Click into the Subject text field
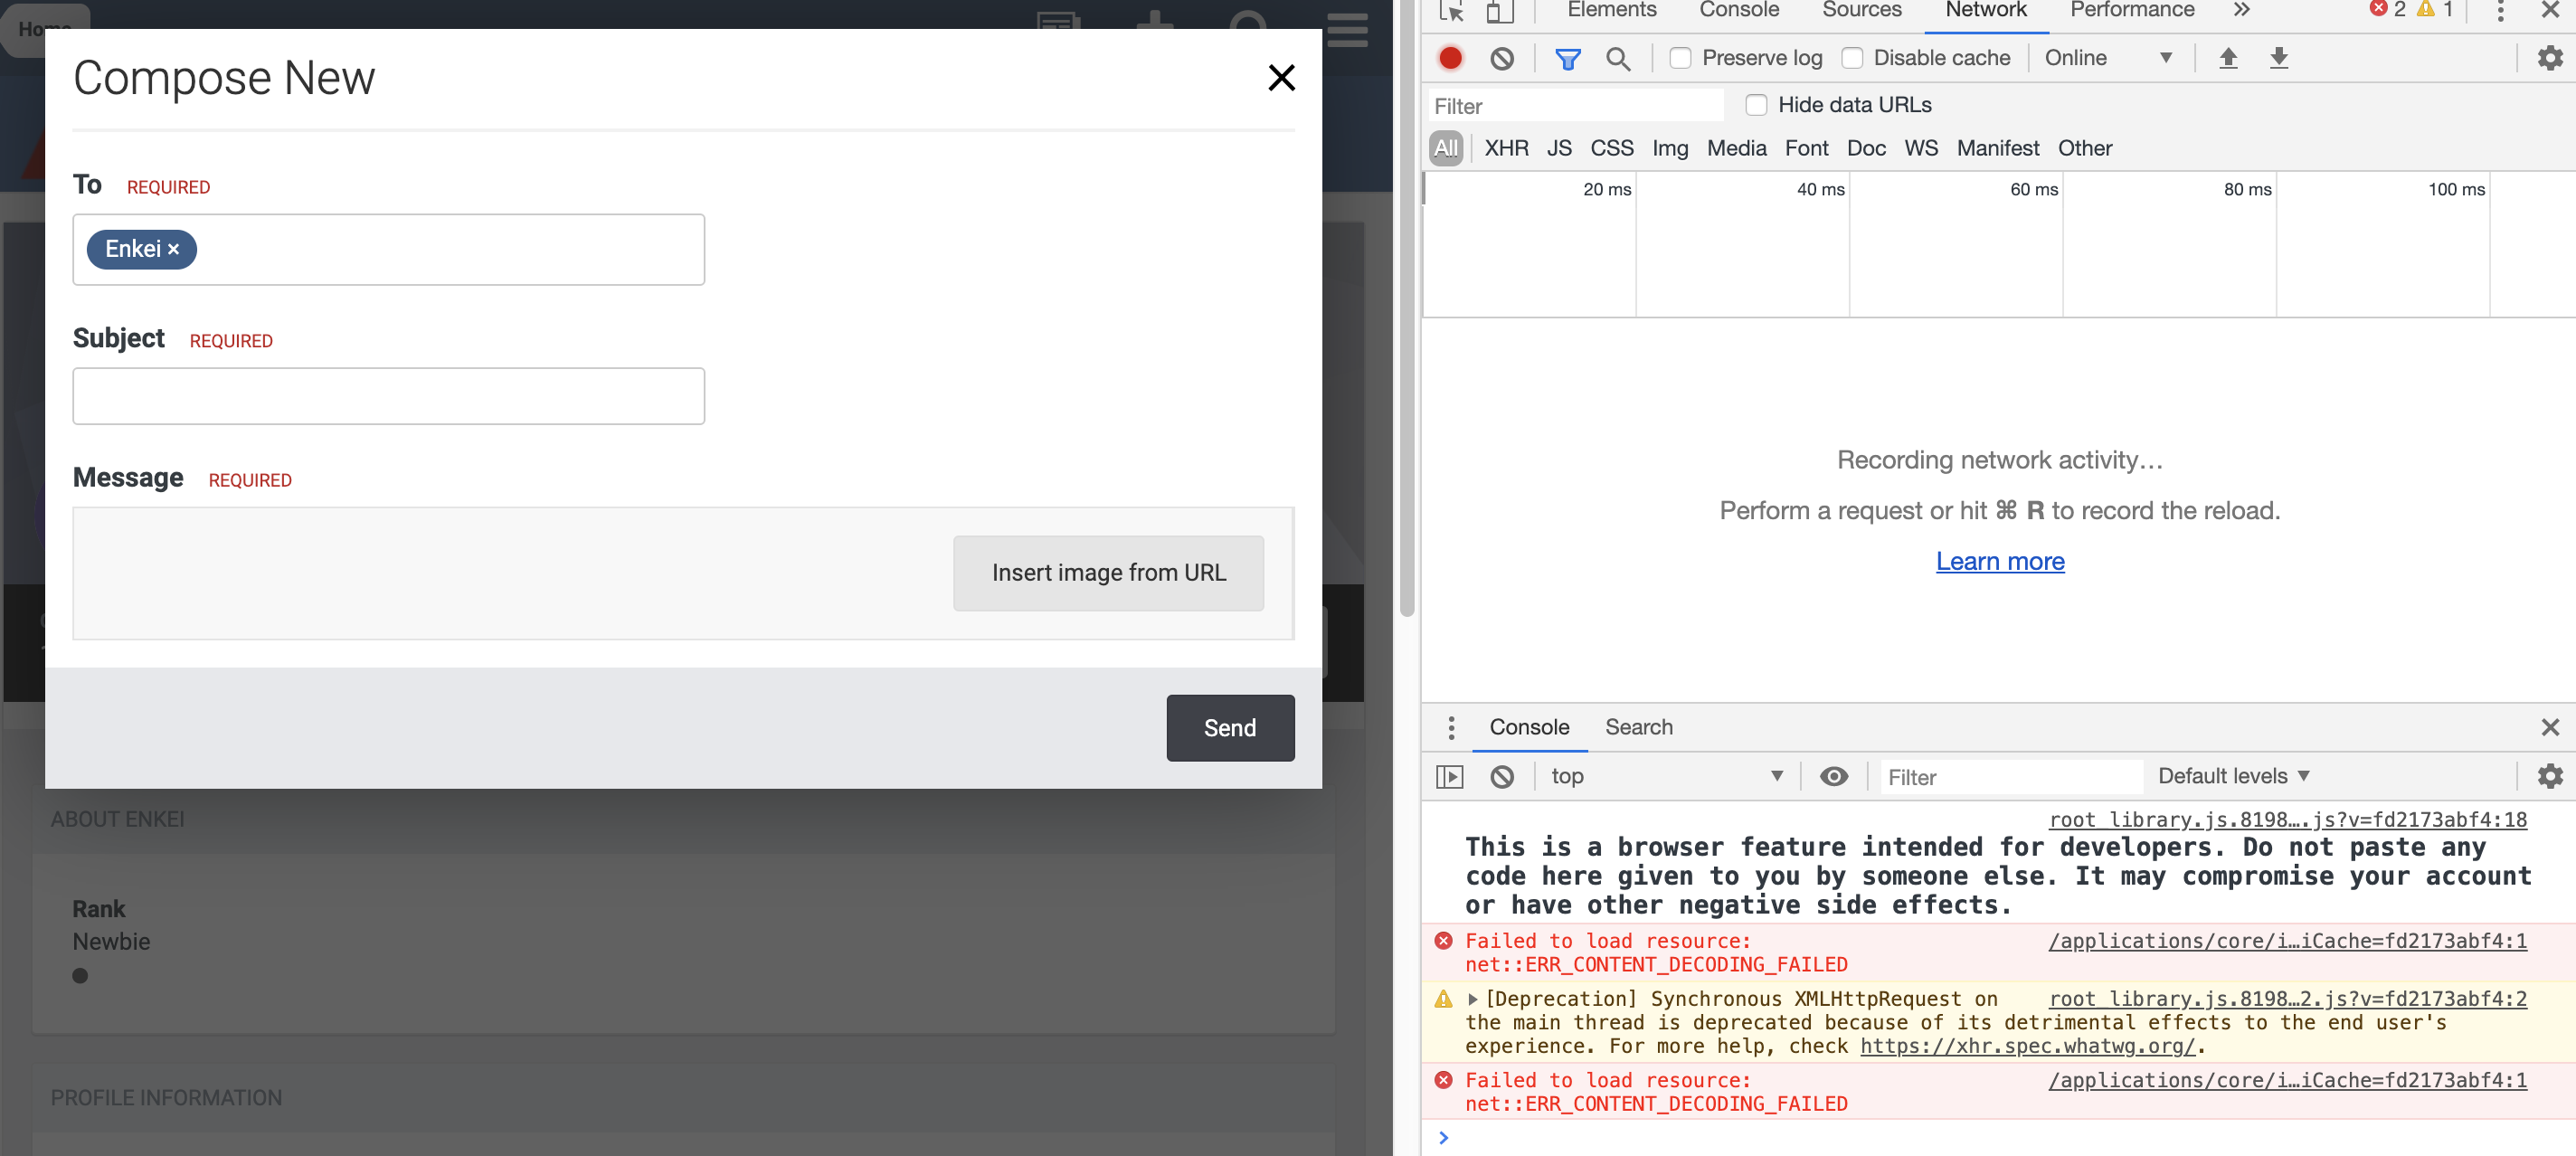Screen dimensions: 2576x1156 388,396
